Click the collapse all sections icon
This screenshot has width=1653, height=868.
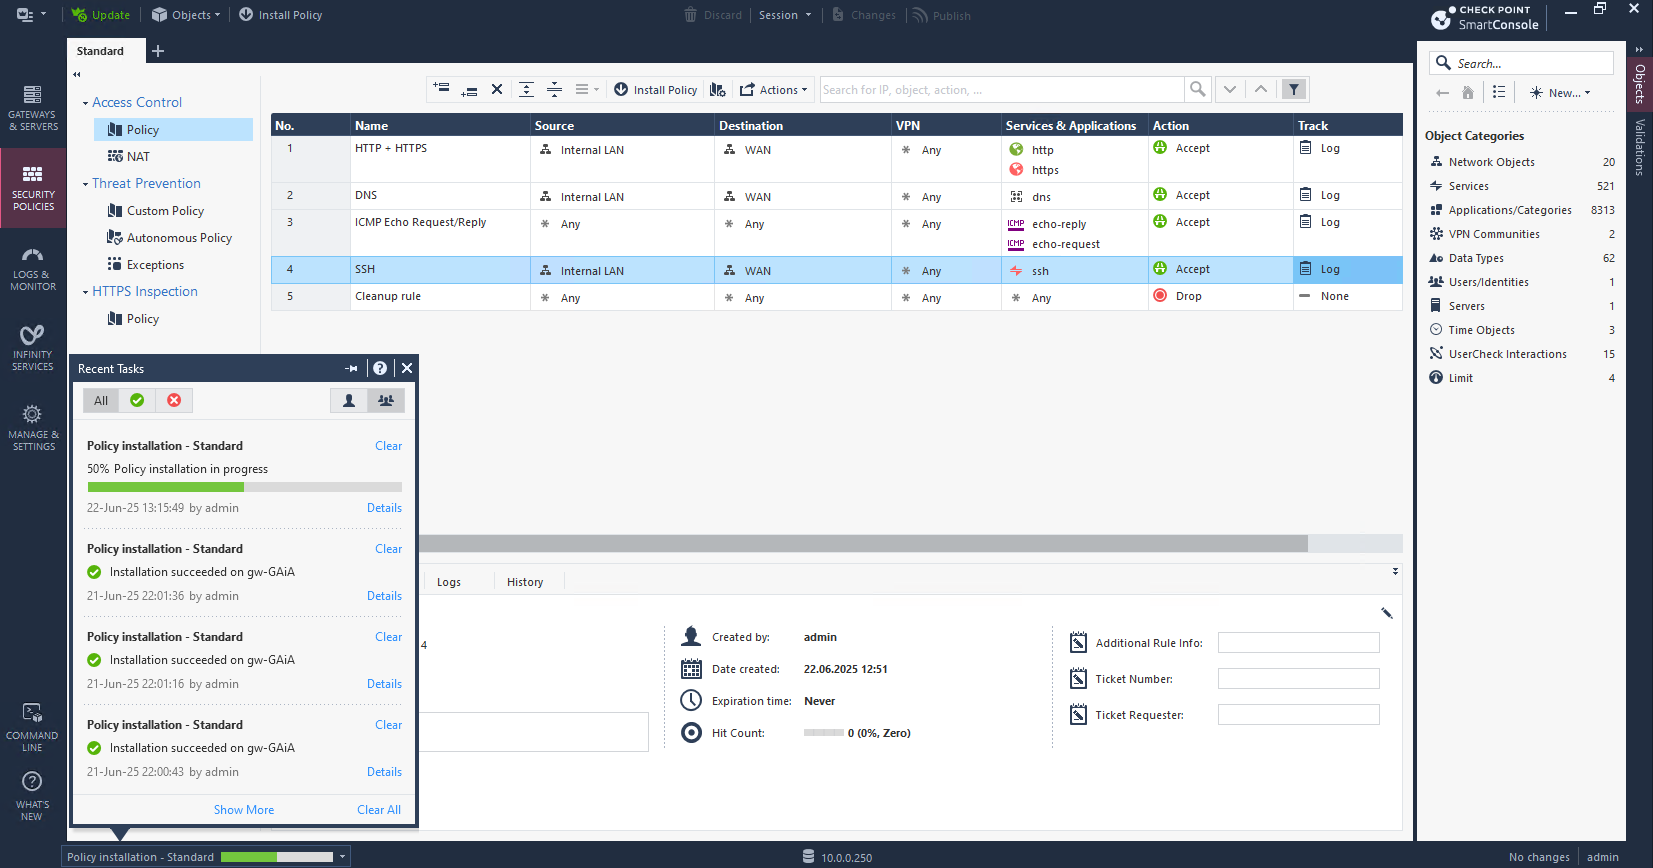tap(554, 89)
